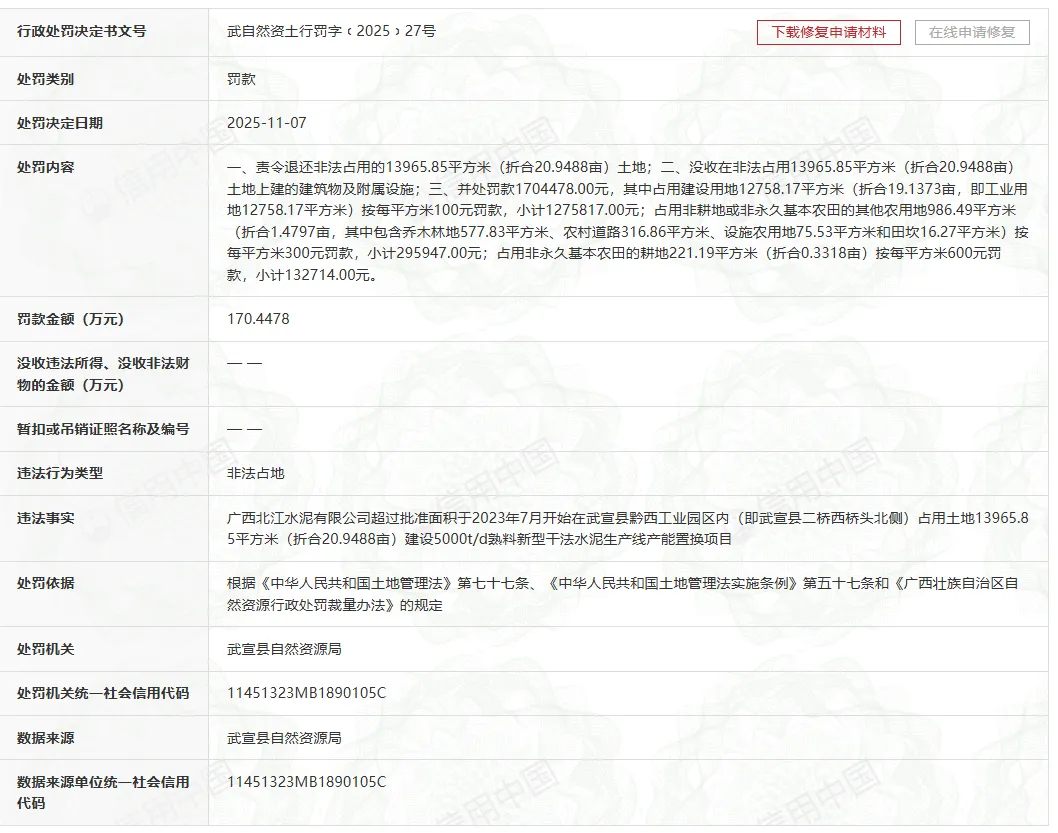
Task: Click the 数据来源 label
Action: point(45,738)
